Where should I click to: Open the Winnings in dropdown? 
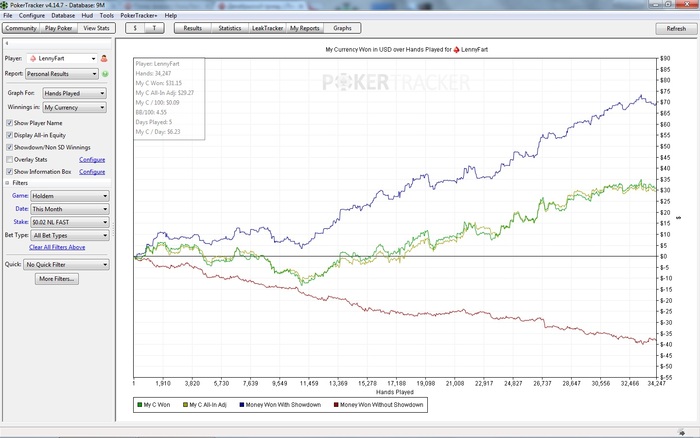point(75,108)
